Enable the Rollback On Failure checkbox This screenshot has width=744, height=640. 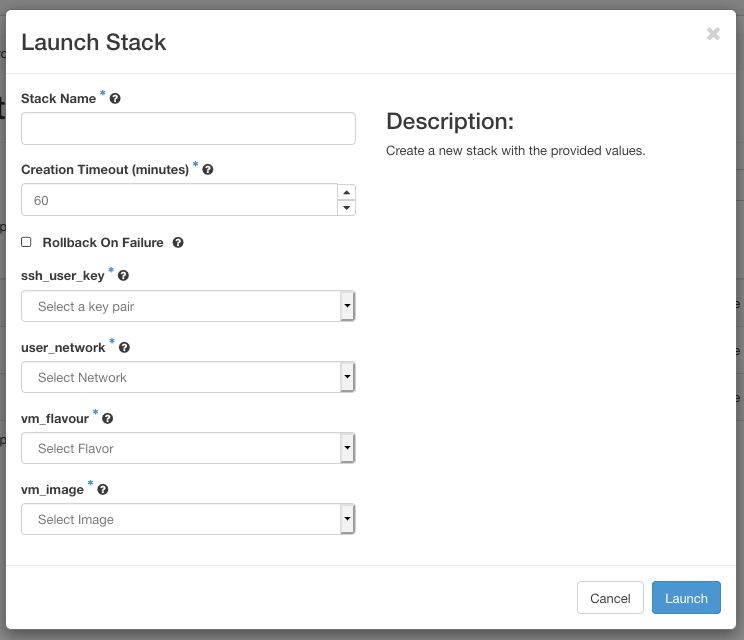pyautogui.click(x=26, y=242)
